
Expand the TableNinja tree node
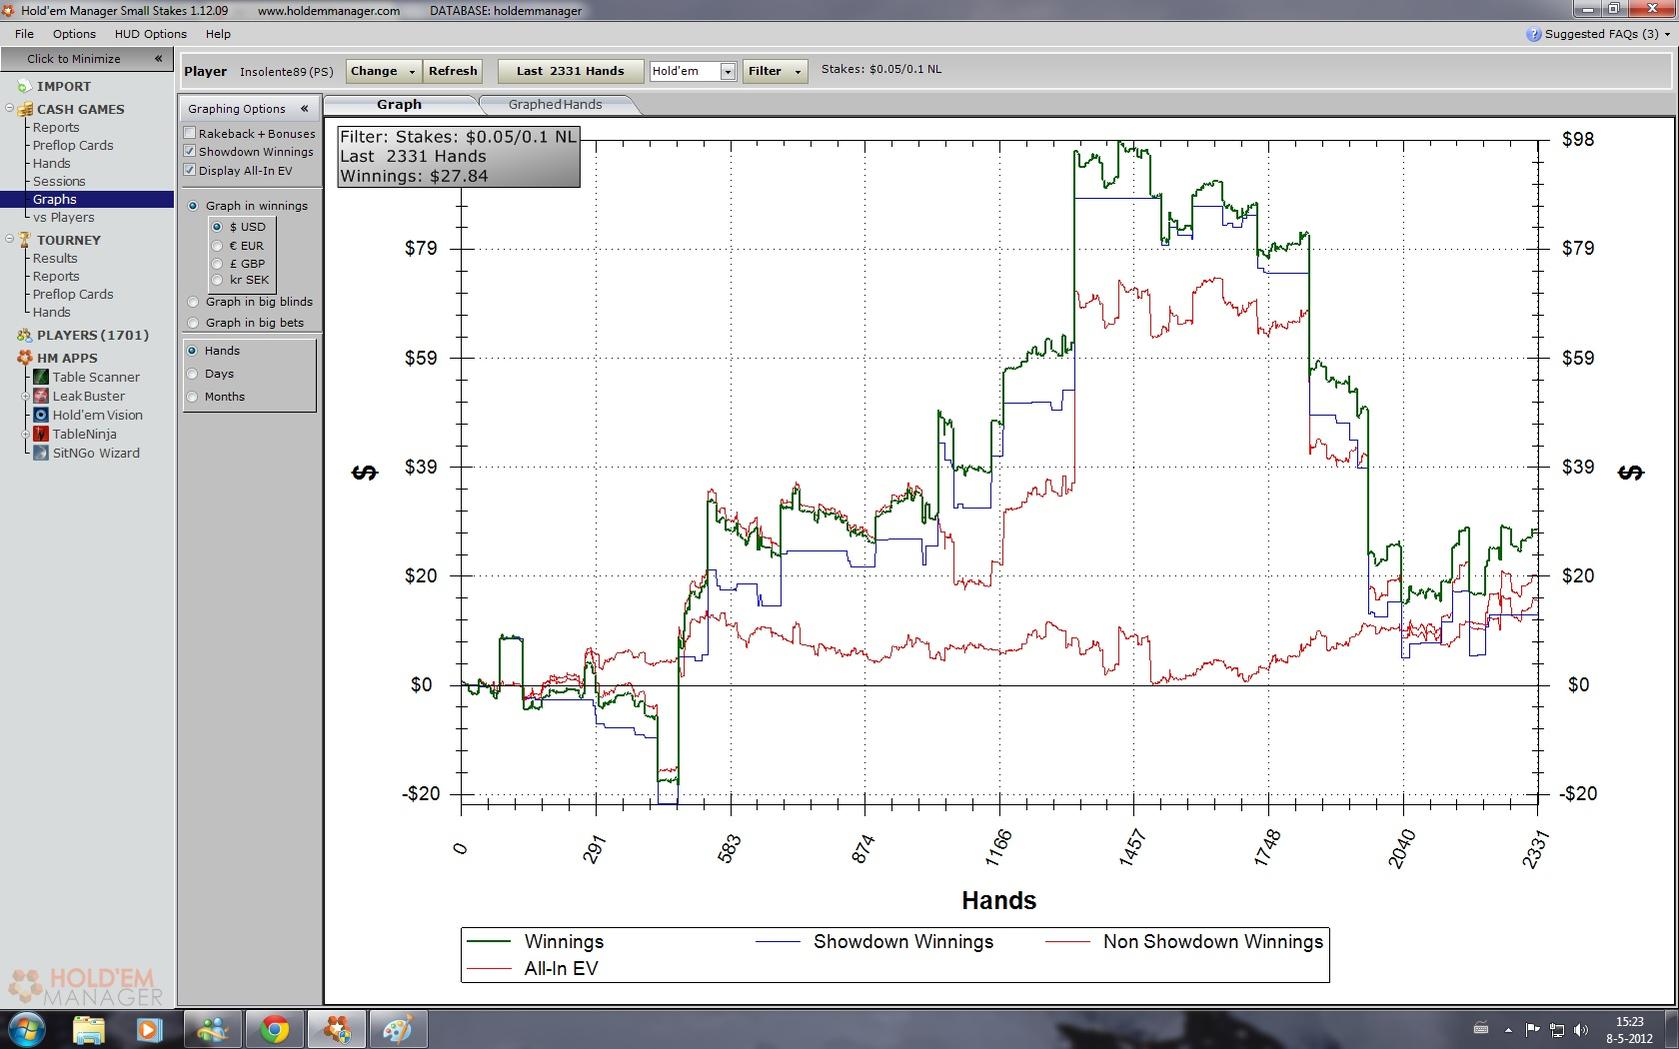26,434
